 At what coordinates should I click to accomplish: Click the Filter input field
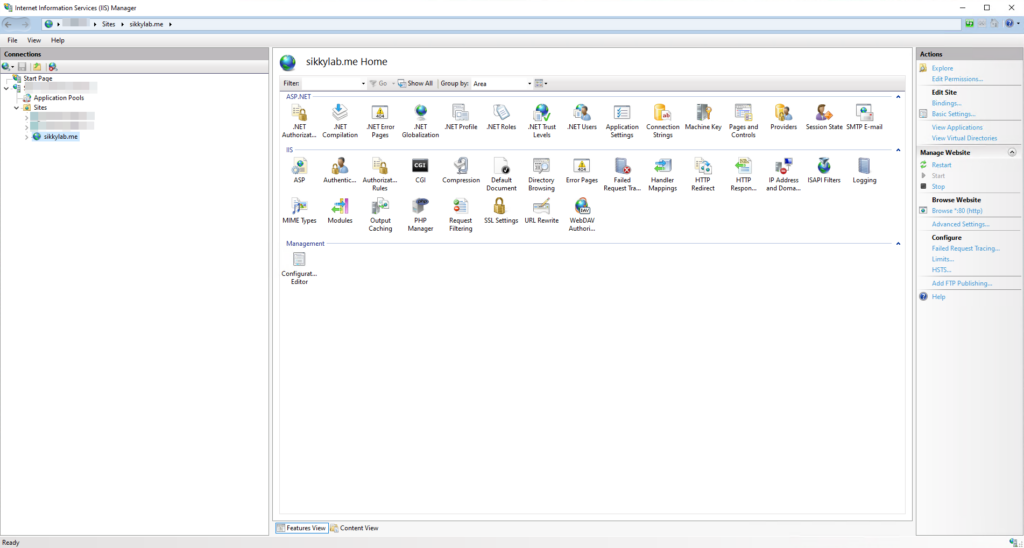[x=332, y=83]
